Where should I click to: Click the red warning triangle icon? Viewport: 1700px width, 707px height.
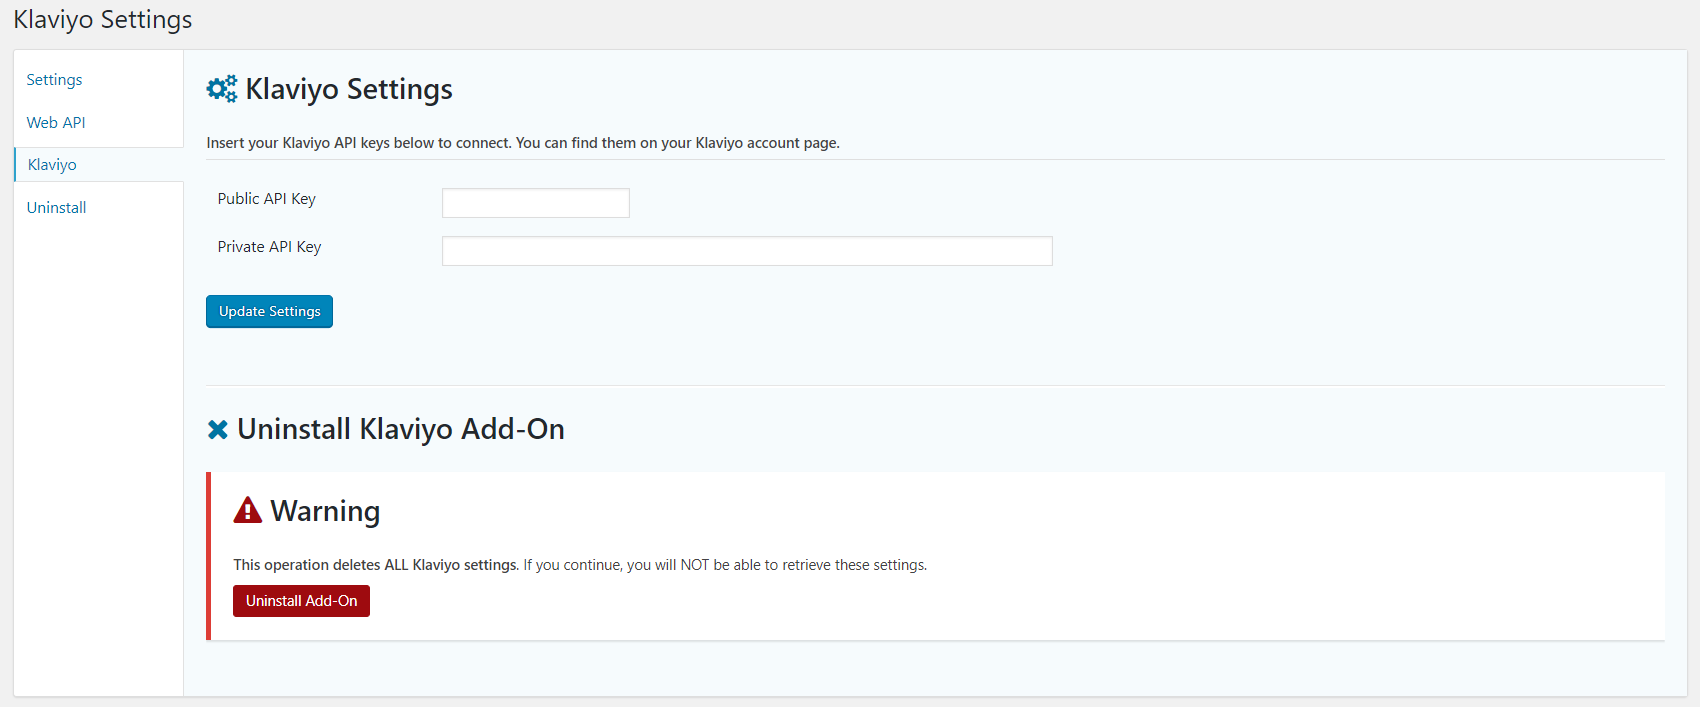(x=247, y=511)
